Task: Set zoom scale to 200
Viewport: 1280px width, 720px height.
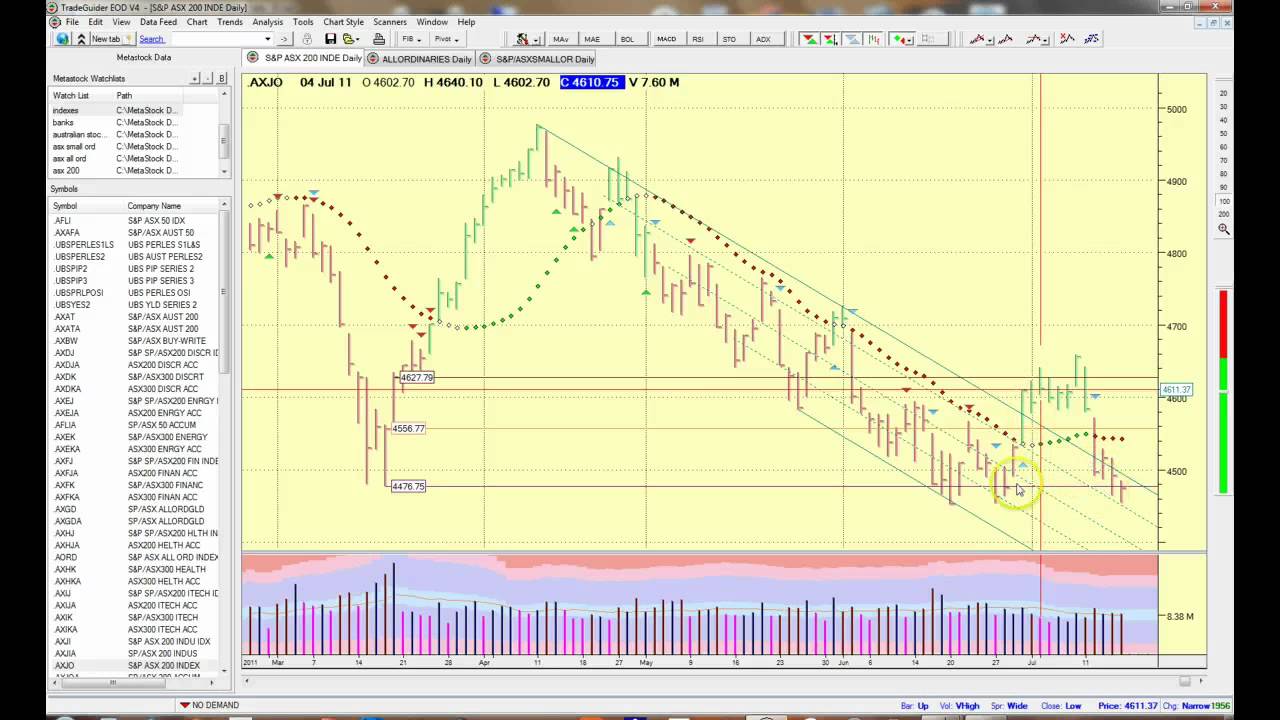Action: pyautogui.click(x=1224, y=214)
